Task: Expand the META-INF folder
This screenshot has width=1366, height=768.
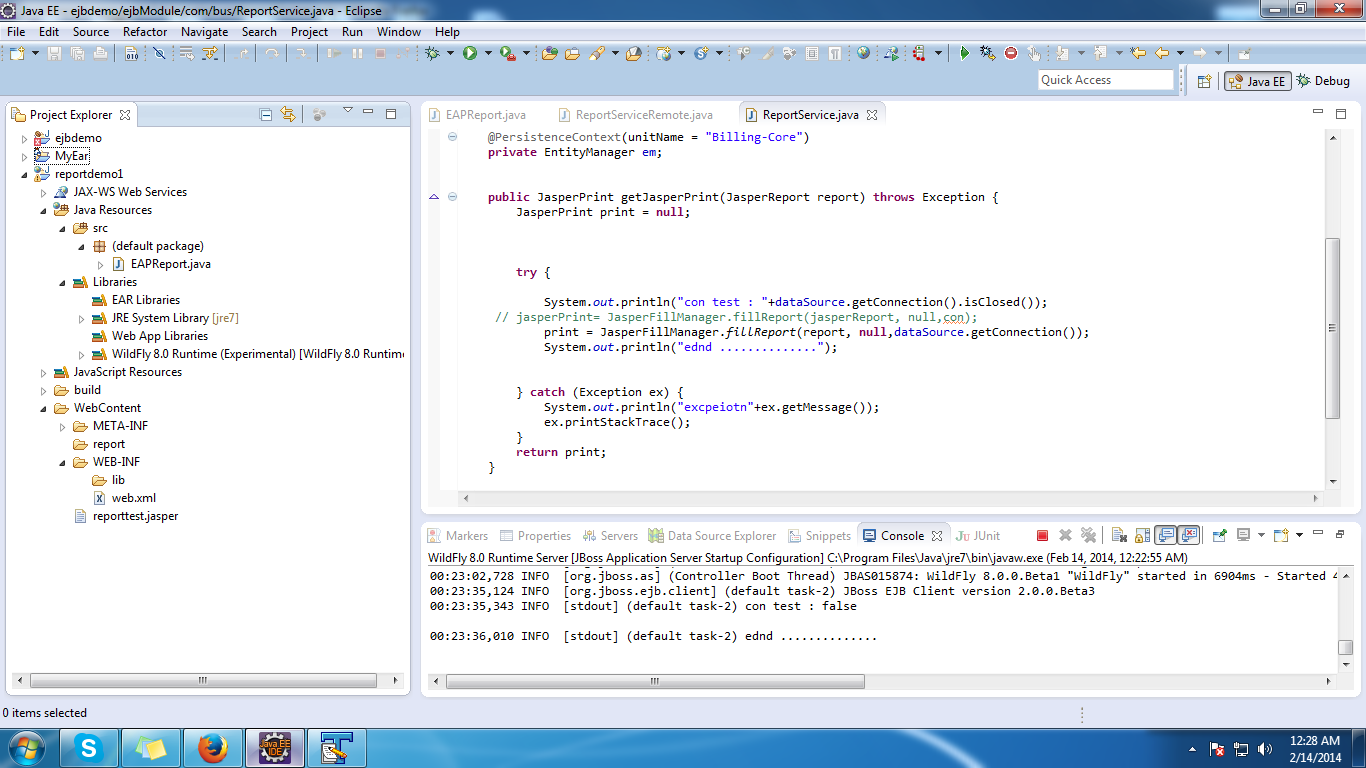Action: coord(63,426)
